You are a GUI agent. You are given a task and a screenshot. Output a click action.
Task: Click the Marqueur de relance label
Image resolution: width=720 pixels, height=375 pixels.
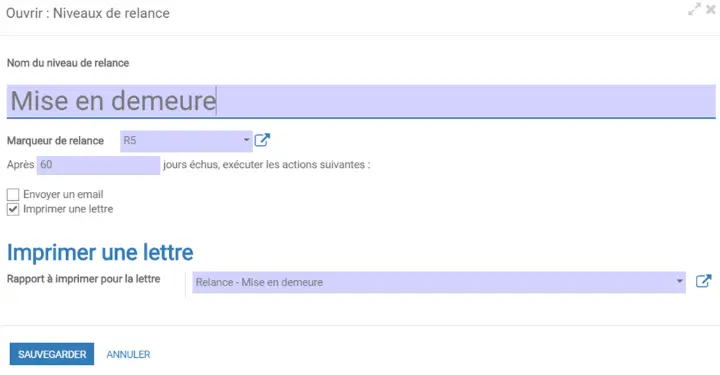coord(55,140)
